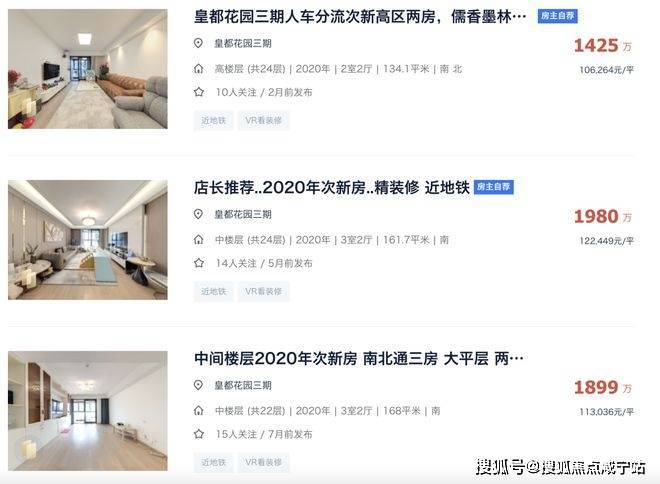Click VR看装修 tag under 1899万 listing
The width and height of the screenshot is (660, 484).
click(x=263, y=463)
